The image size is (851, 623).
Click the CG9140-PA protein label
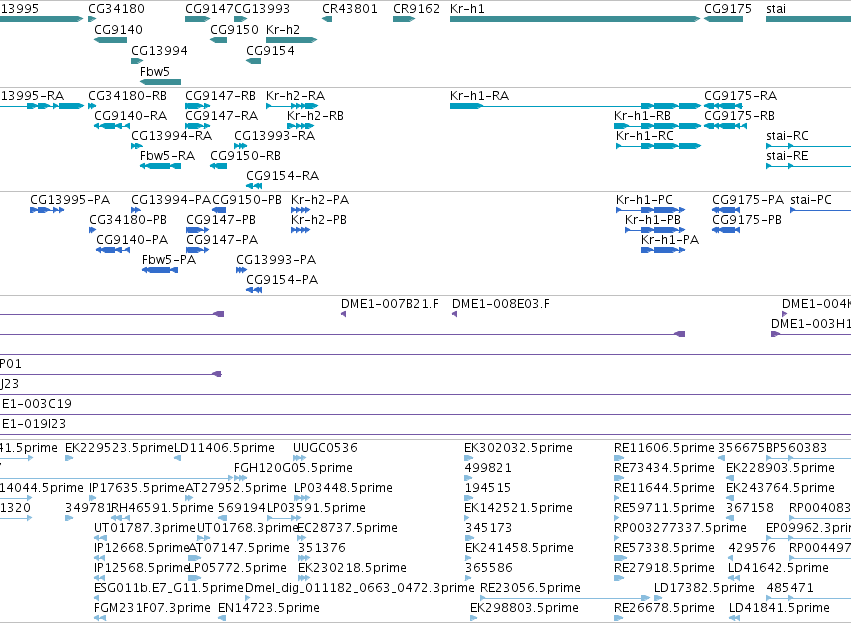coord(132,240)
